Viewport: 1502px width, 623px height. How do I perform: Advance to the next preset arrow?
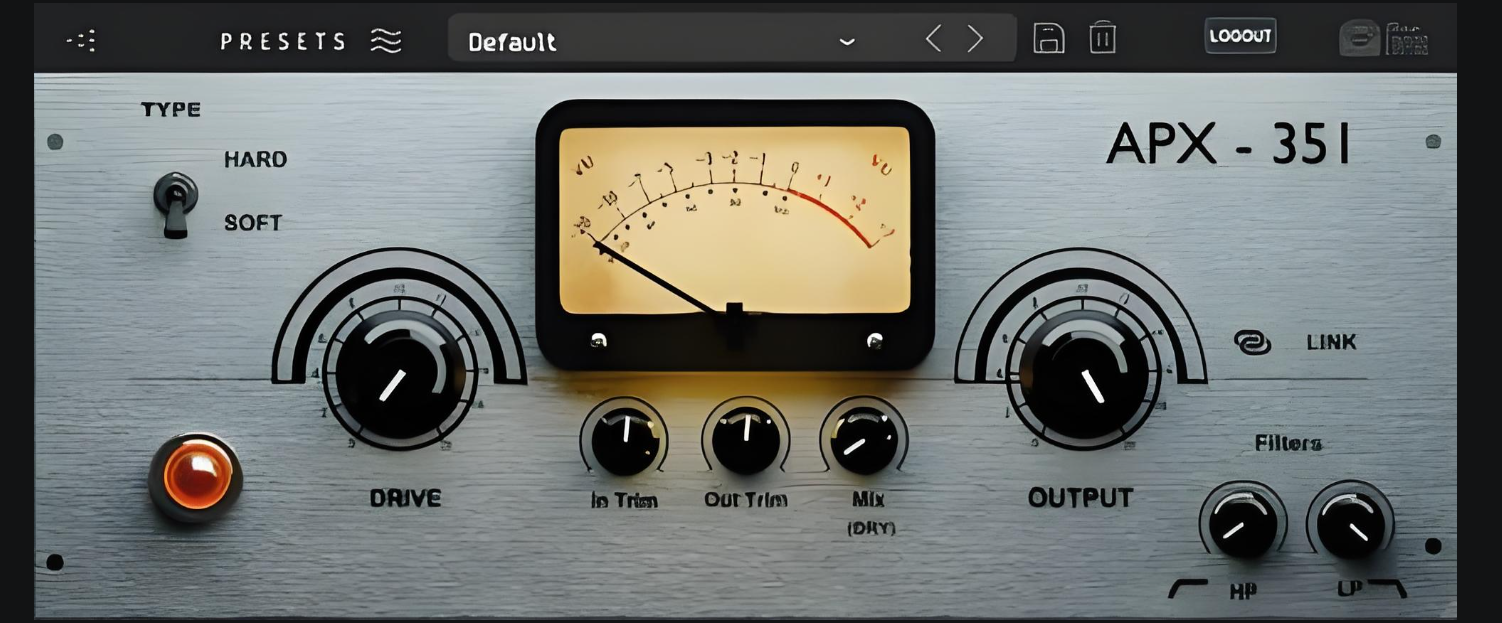(x=975, y=39)
